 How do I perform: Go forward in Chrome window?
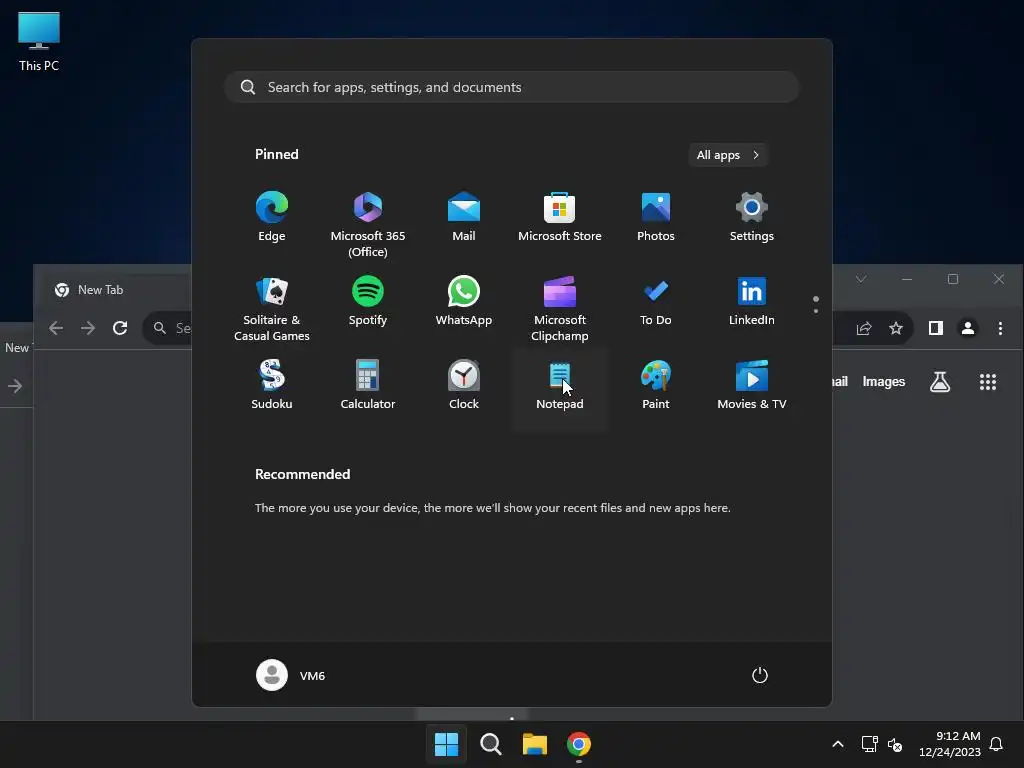tap(88, 328)
